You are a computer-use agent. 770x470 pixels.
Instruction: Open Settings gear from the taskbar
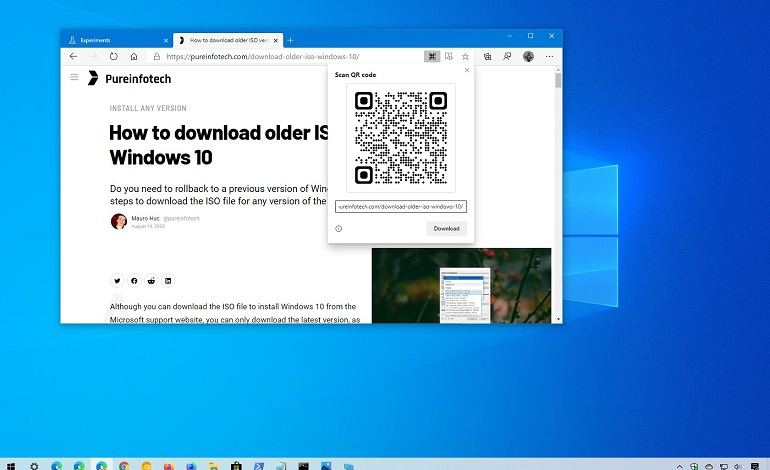coord(34,466)
